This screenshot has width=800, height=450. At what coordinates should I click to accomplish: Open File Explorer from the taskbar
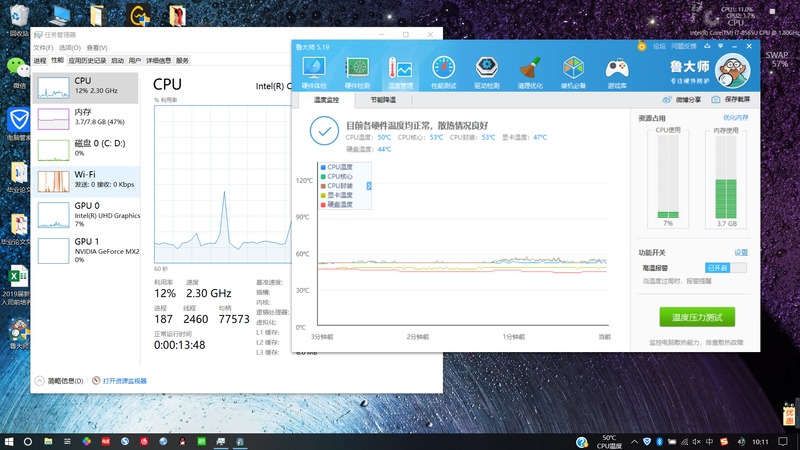(x=48, y=441)
